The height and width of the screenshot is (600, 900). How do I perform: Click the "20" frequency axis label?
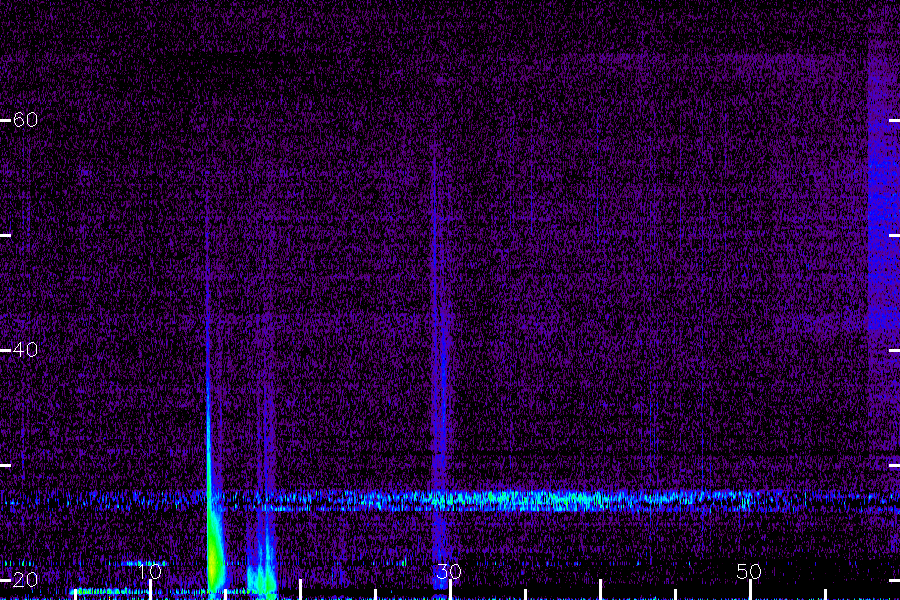pyautogui.click(x=25, y=579)
